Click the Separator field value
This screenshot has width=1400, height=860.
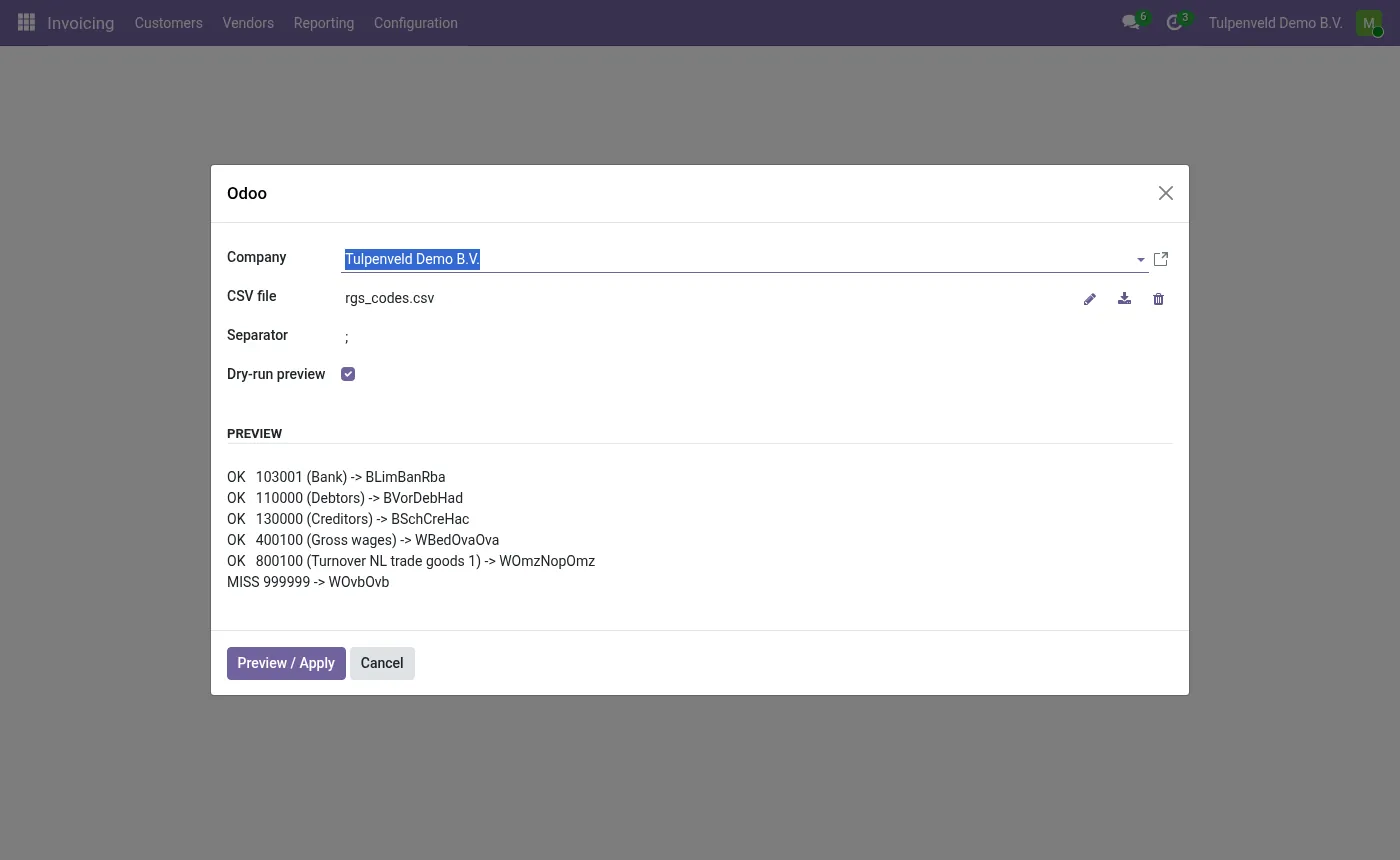point(347,337)
